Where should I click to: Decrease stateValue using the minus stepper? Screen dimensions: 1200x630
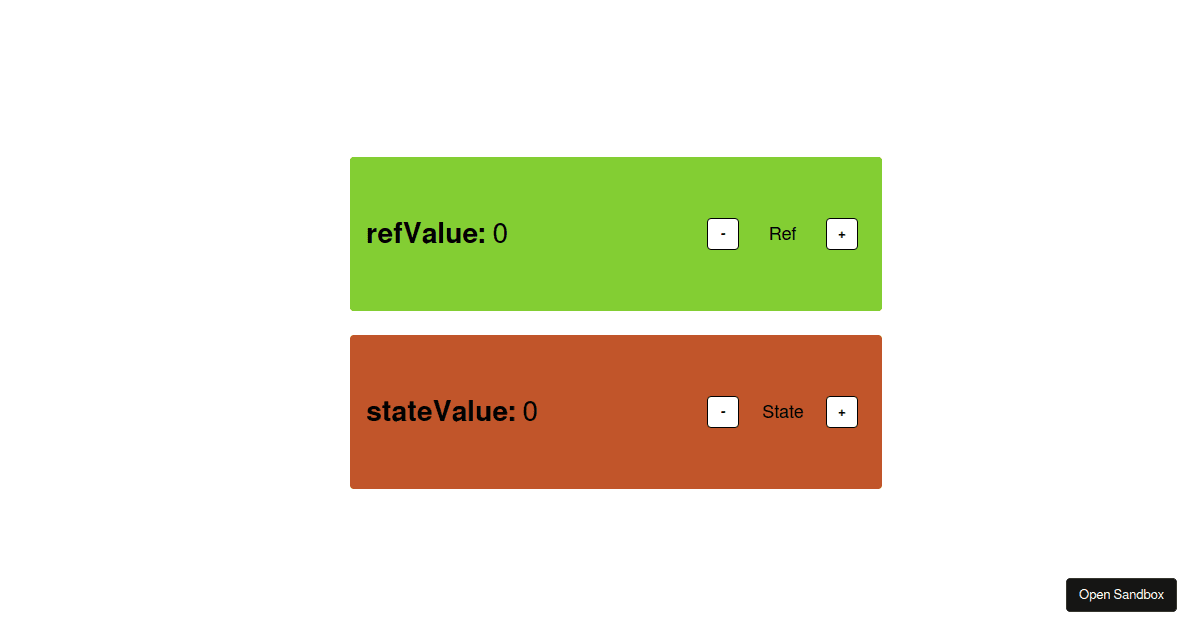click(x=722, y=411)
